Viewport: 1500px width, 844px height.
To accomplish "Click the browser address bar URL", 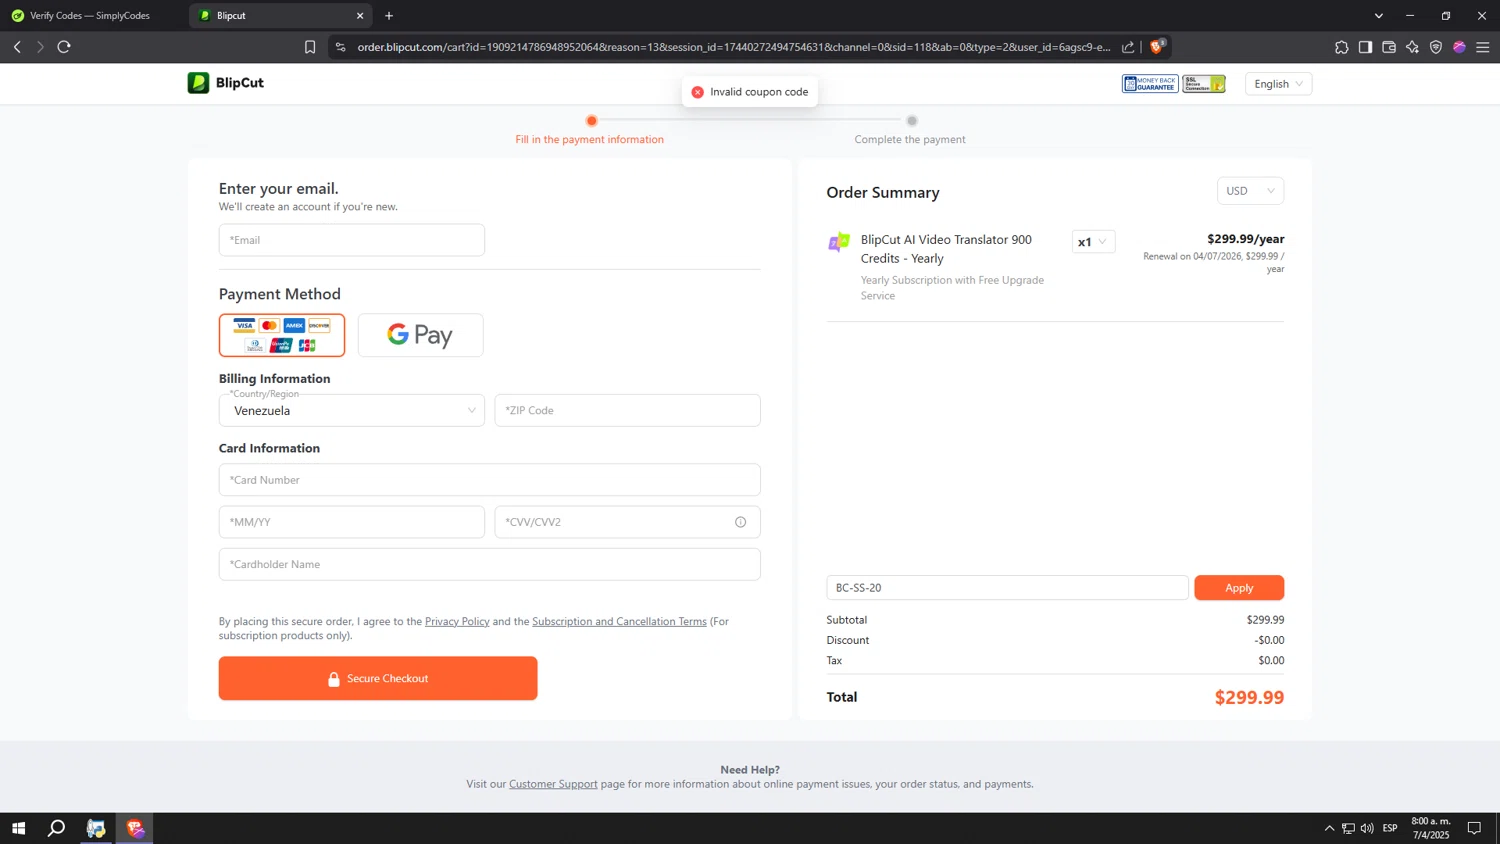I will 734,47.
